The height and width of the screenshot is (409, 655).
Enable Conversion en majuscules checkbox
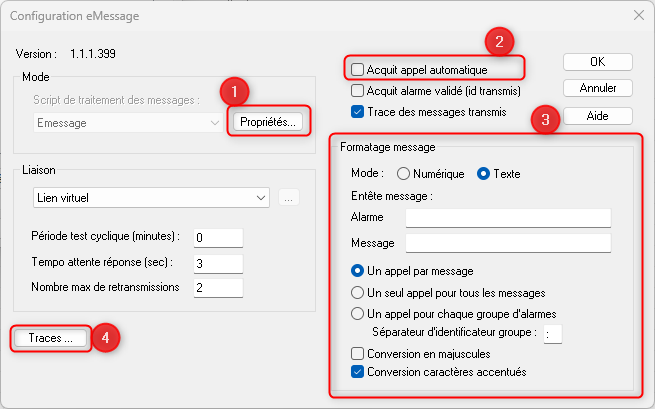click(358, 354)
